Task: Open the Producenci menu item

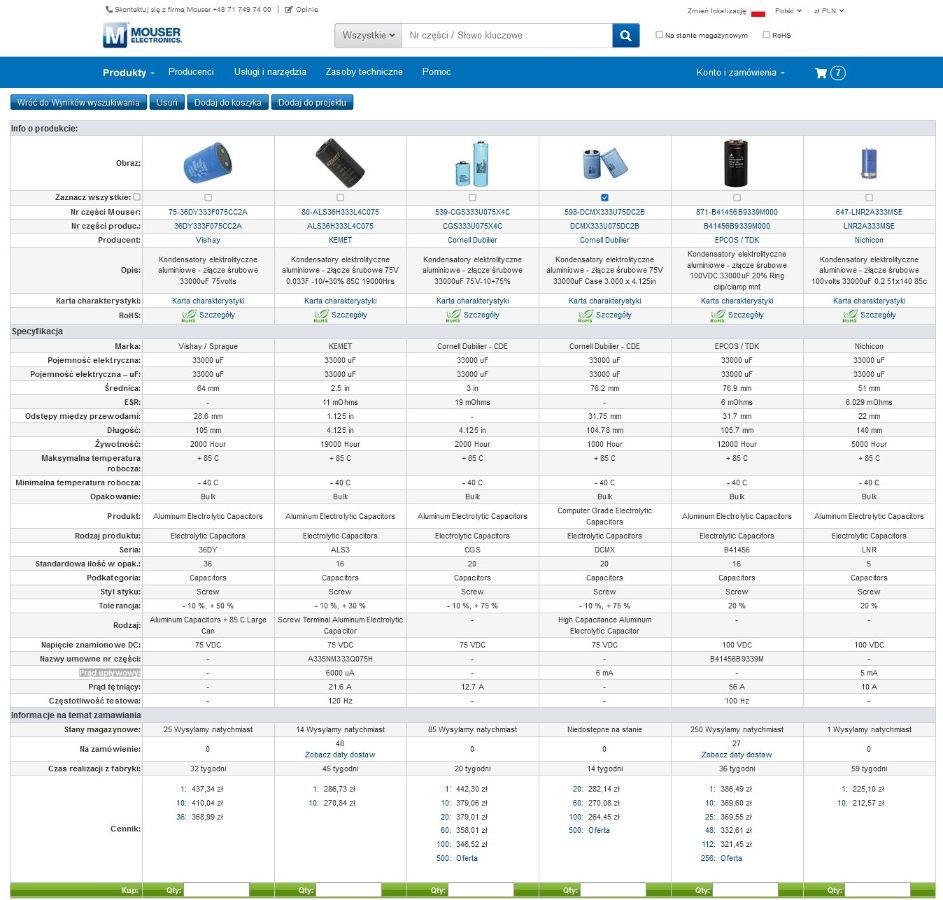Action: pos(191,72)
